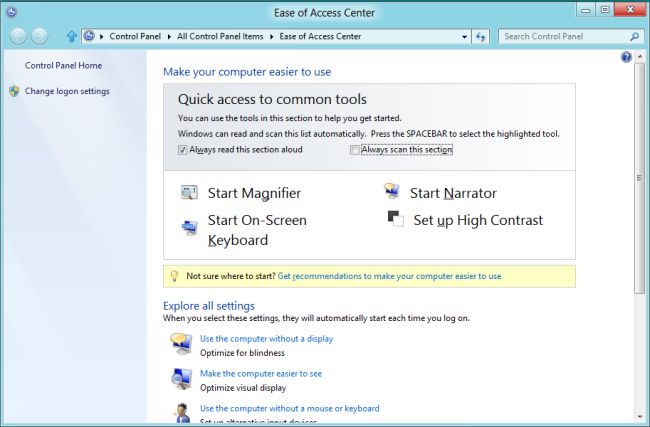Click the scrollbar up arrow
The height and width of the screenshot is (427, 650).
point(639,57)
